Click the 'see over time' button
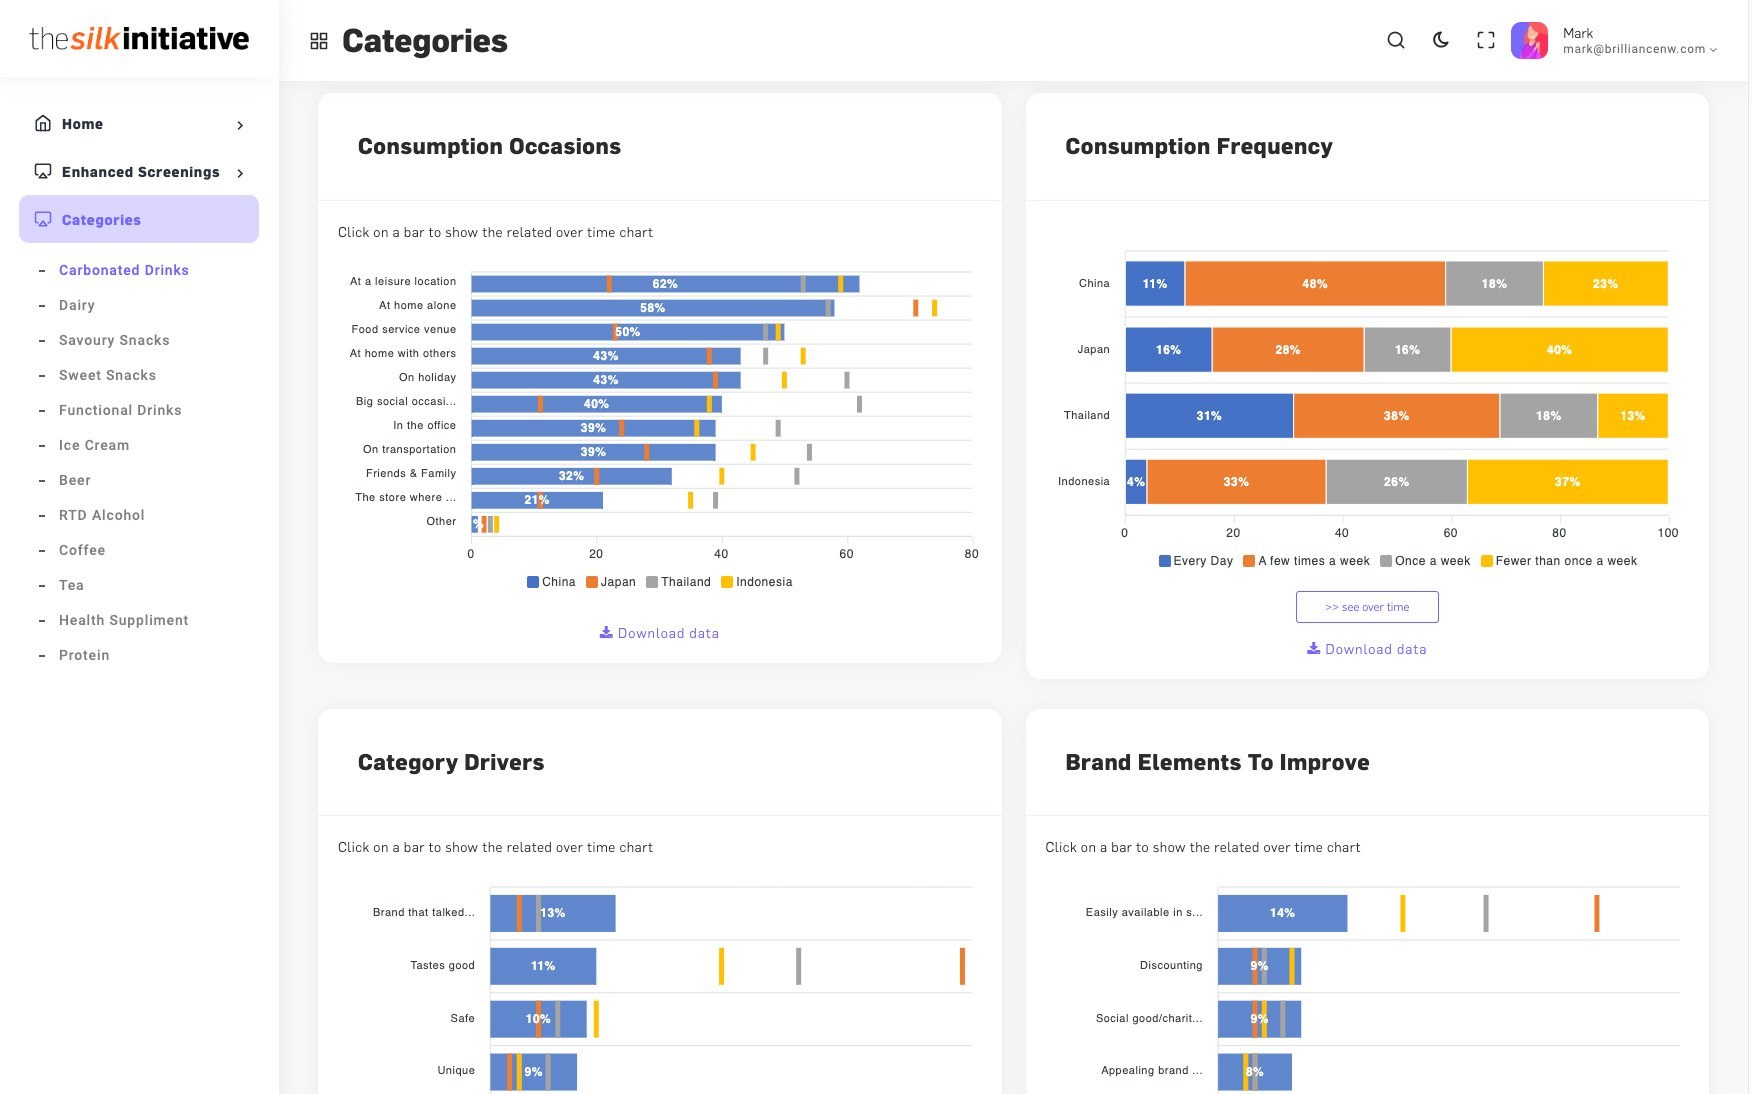This screenshot has height=1094, width=1752. (x=1367, y=607)
